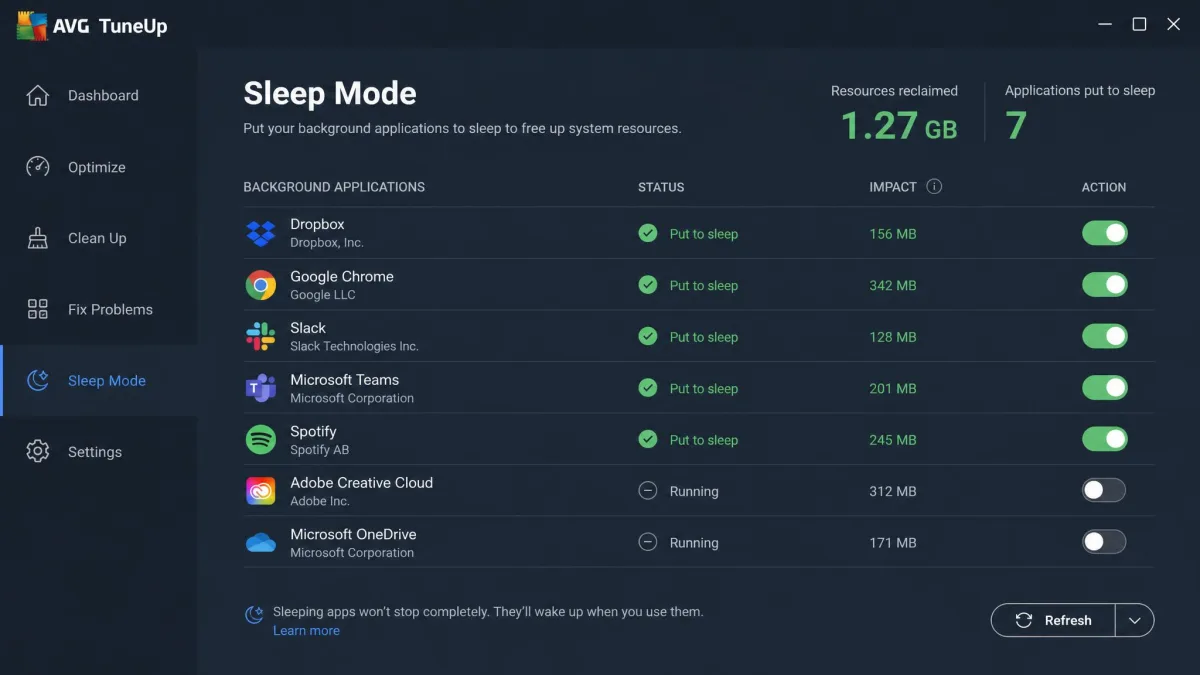Click the Dashboard home icon
The width and height of the screenshot is (1200, 675).
37,96
